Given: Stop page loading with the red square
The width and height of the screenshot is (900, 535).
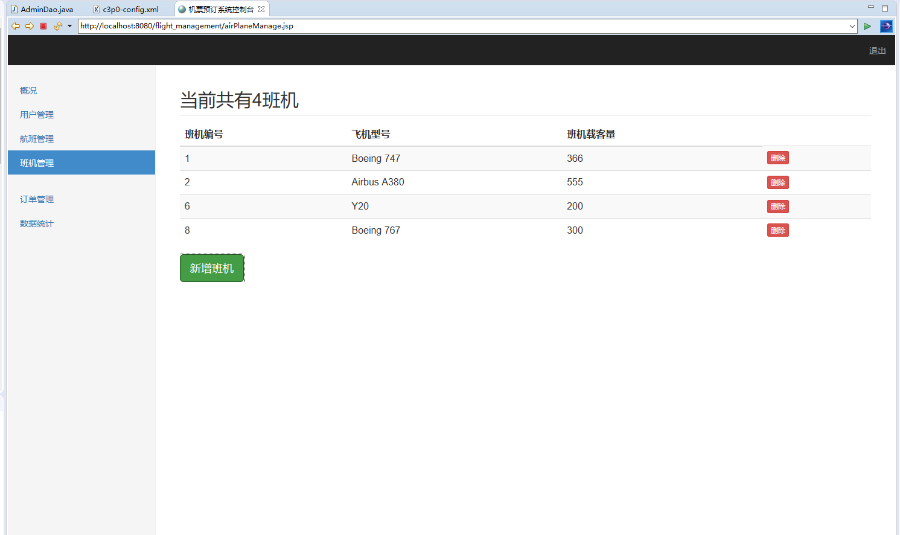Looking at the screenshot, I should point(43,26).
